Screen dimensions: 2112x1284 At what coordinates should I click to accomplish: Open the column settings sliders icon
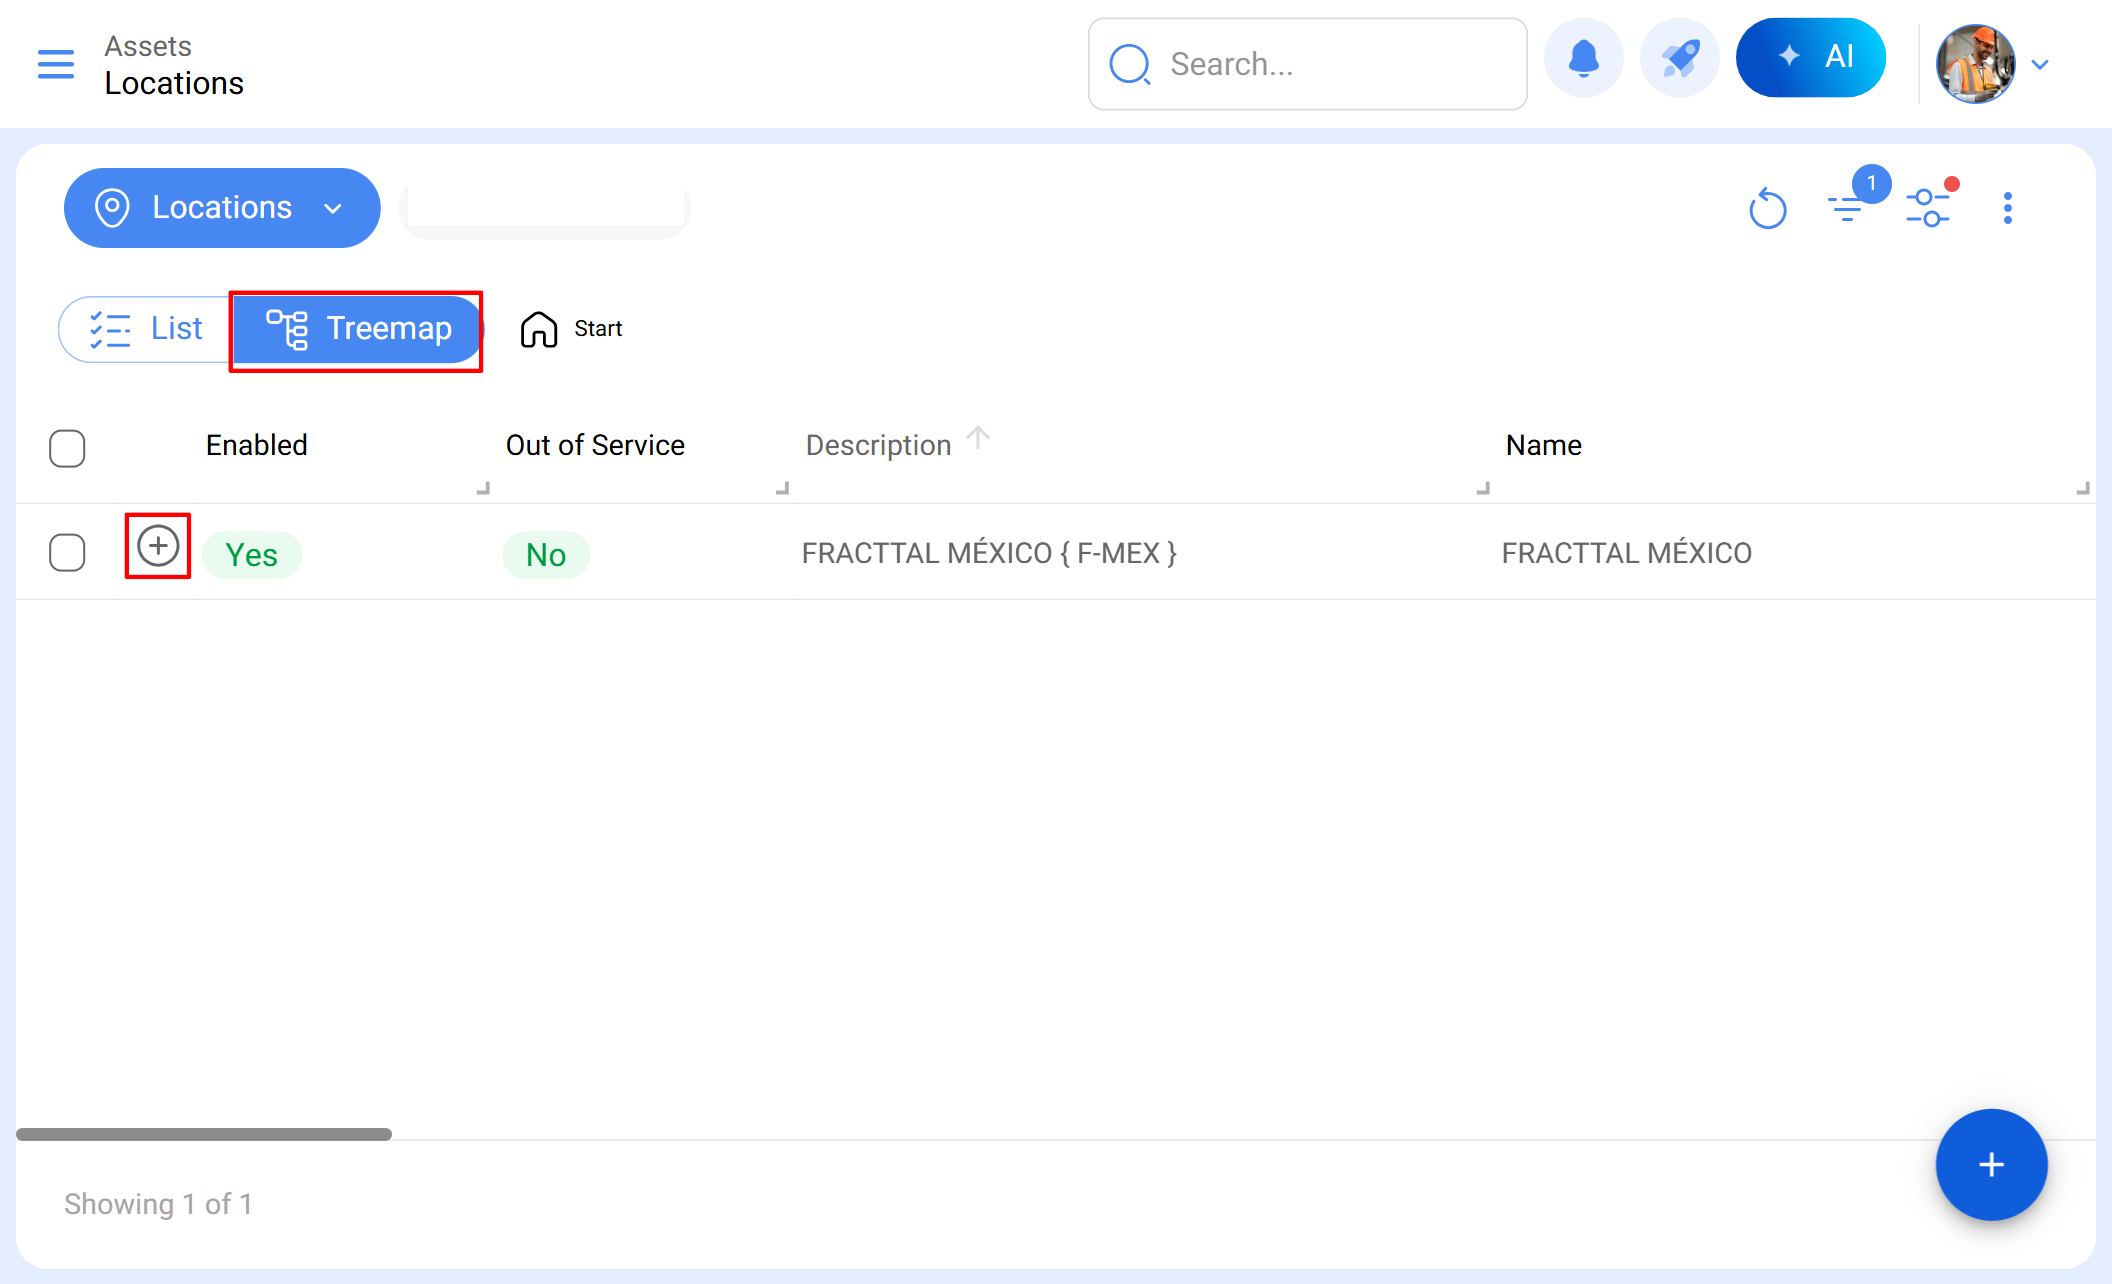pyautogui.click(x=1928, y=208)
